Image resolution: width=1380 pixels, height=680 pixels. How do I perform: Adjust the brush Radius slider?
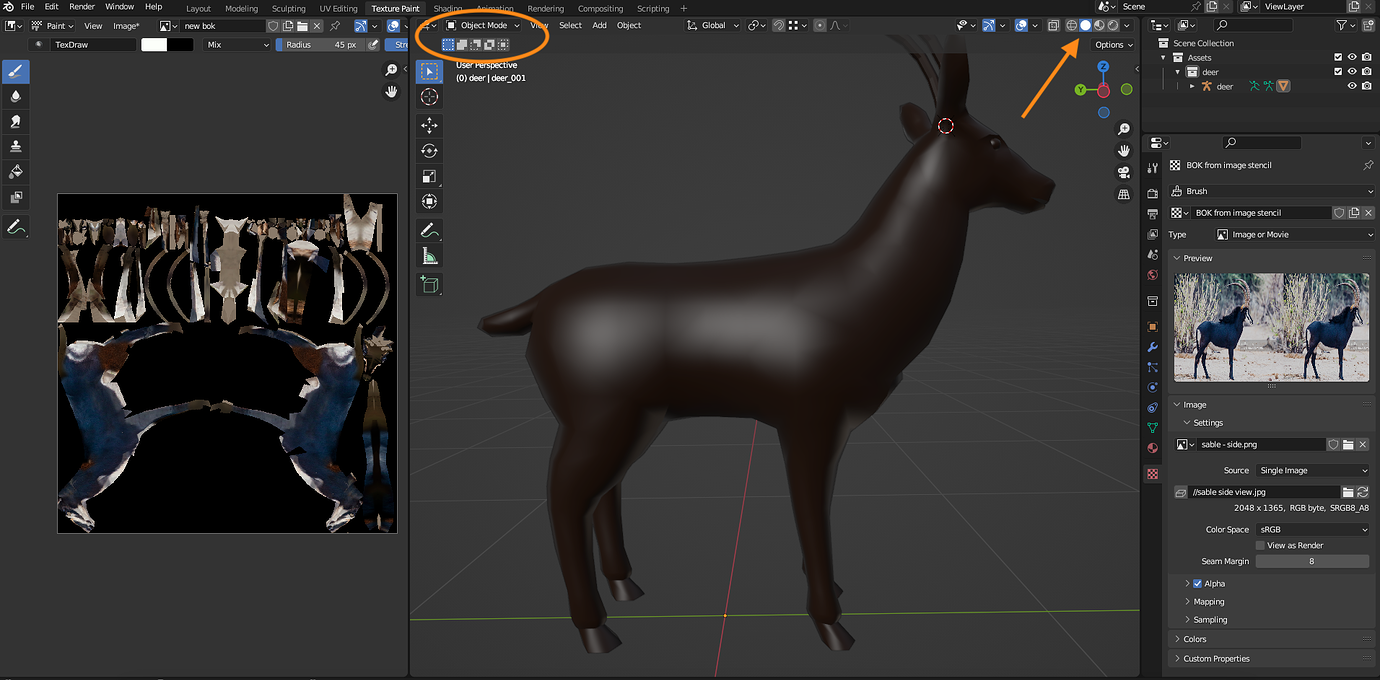coord(321,44)
